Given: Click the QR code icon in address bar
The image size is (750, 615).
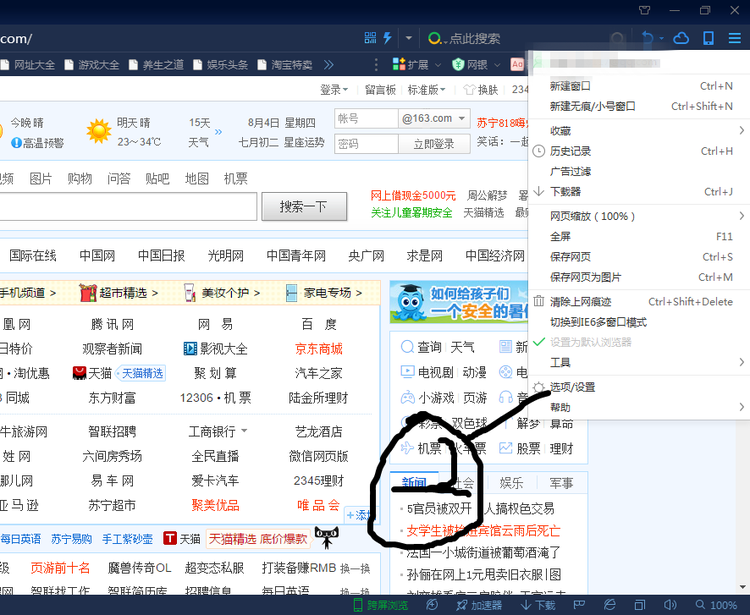Looking at the screenshot, I should coord(370,38).
